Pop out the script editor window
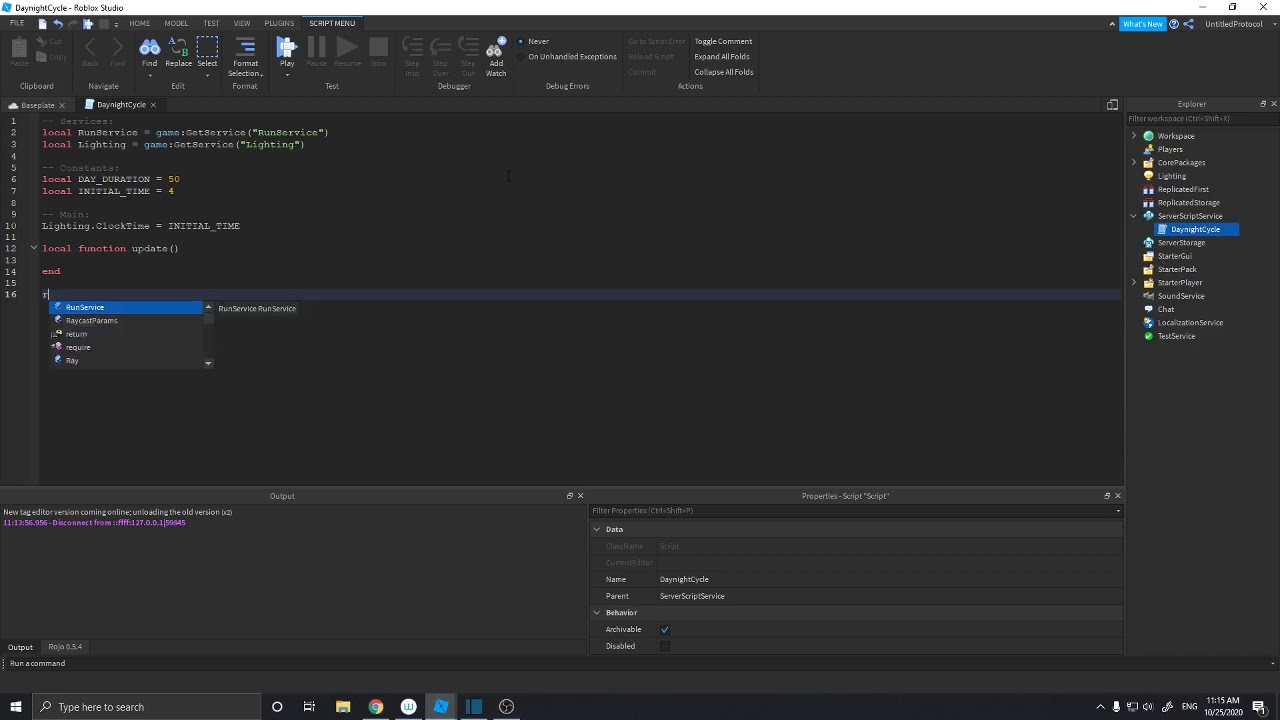 pos(1112,104)
